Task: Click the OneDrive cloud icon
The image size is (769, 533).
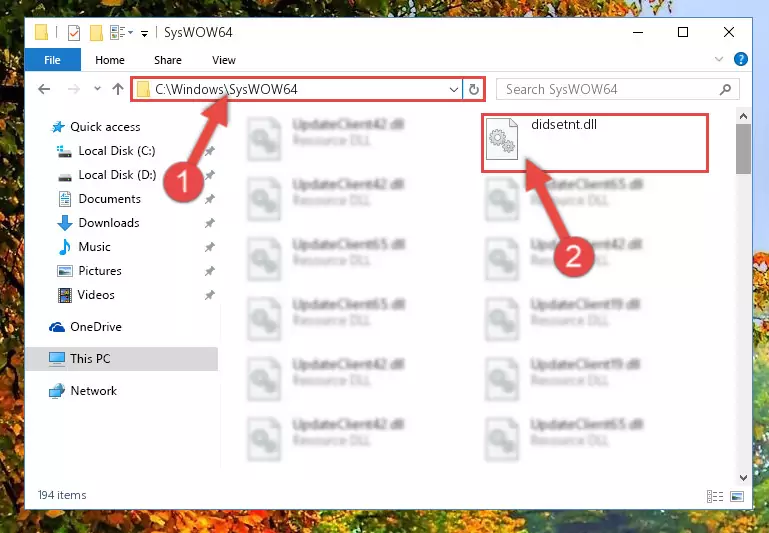Action: 57,327
